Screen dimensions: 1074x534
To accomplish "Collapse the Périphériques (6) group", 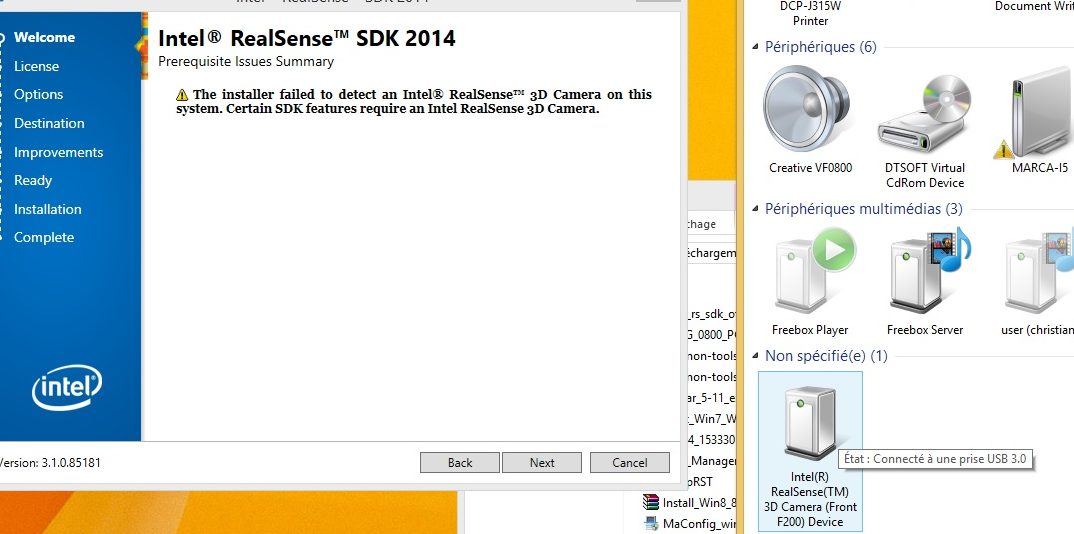I will (x=755, y=47).
